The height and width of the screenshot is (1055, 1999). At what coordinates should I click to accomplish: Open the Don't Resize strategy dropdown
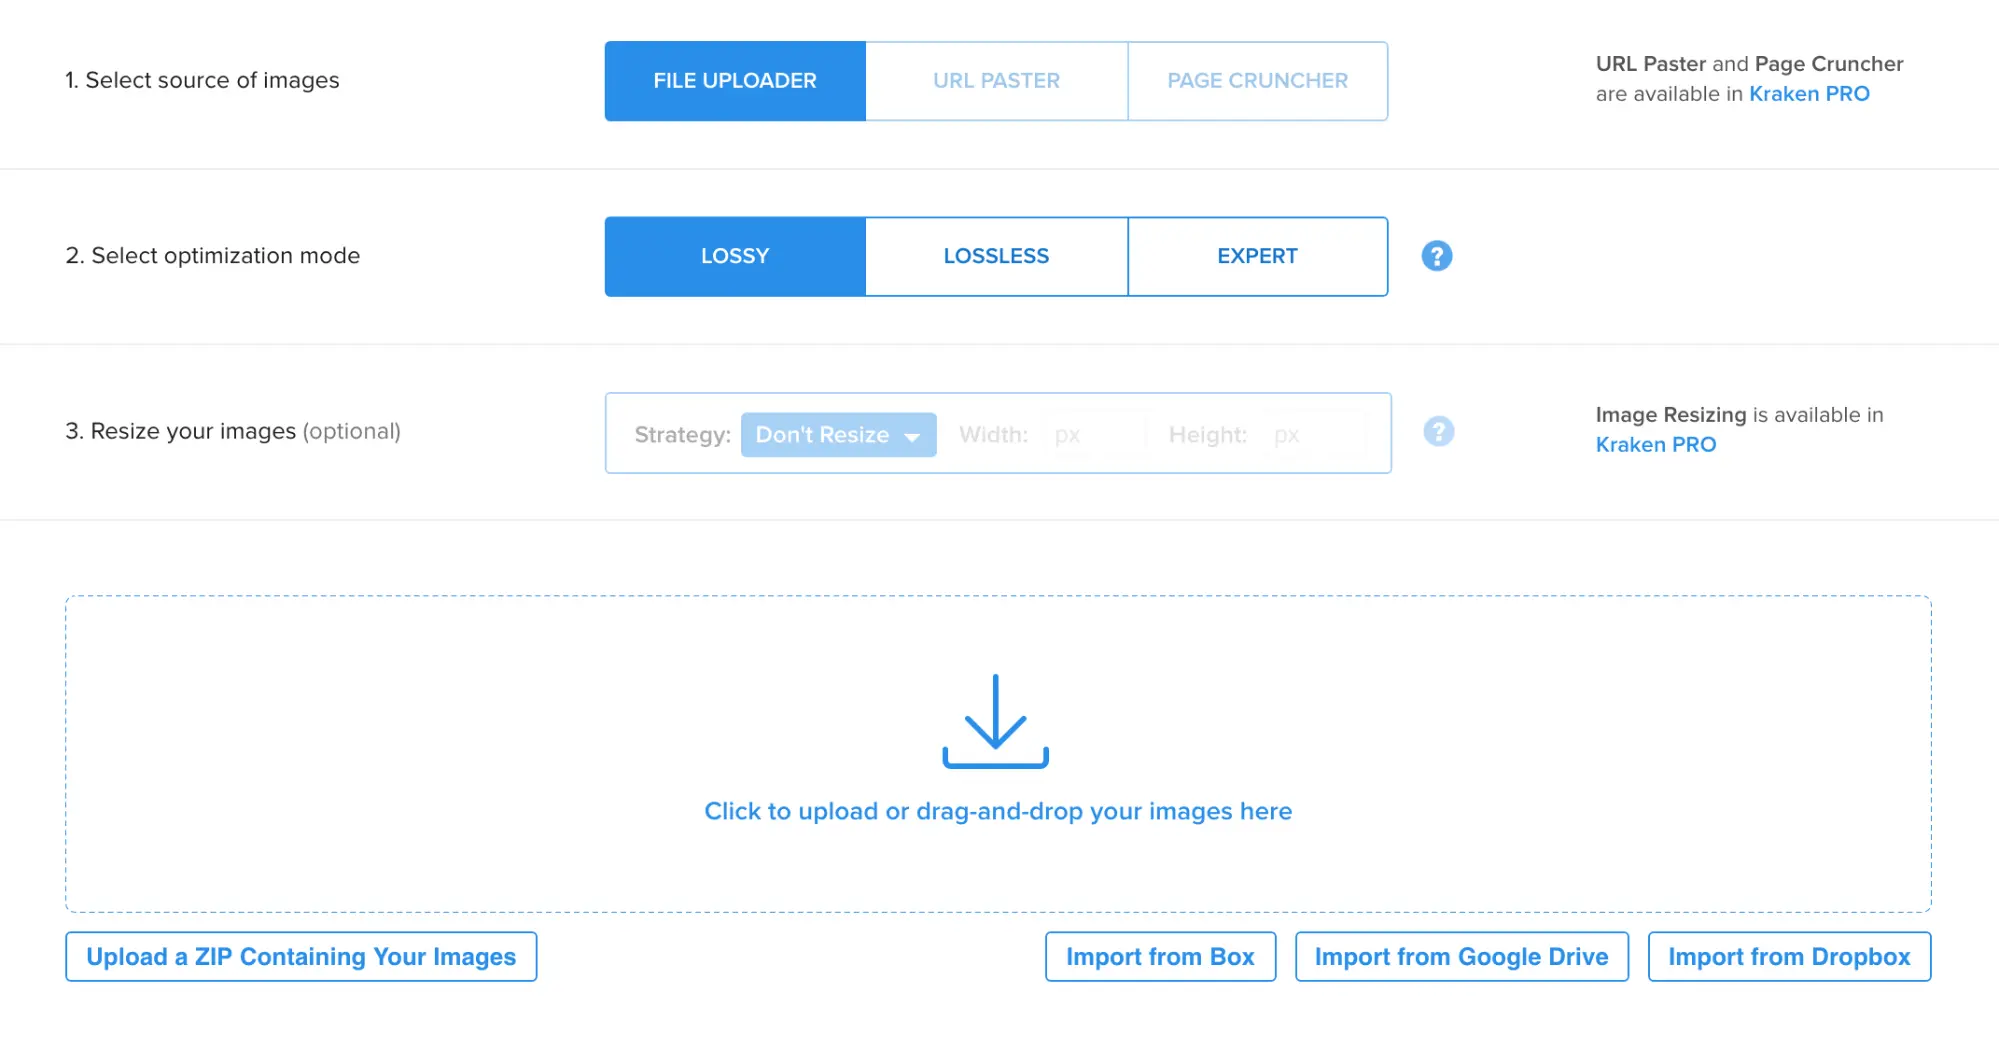point(838,435)
